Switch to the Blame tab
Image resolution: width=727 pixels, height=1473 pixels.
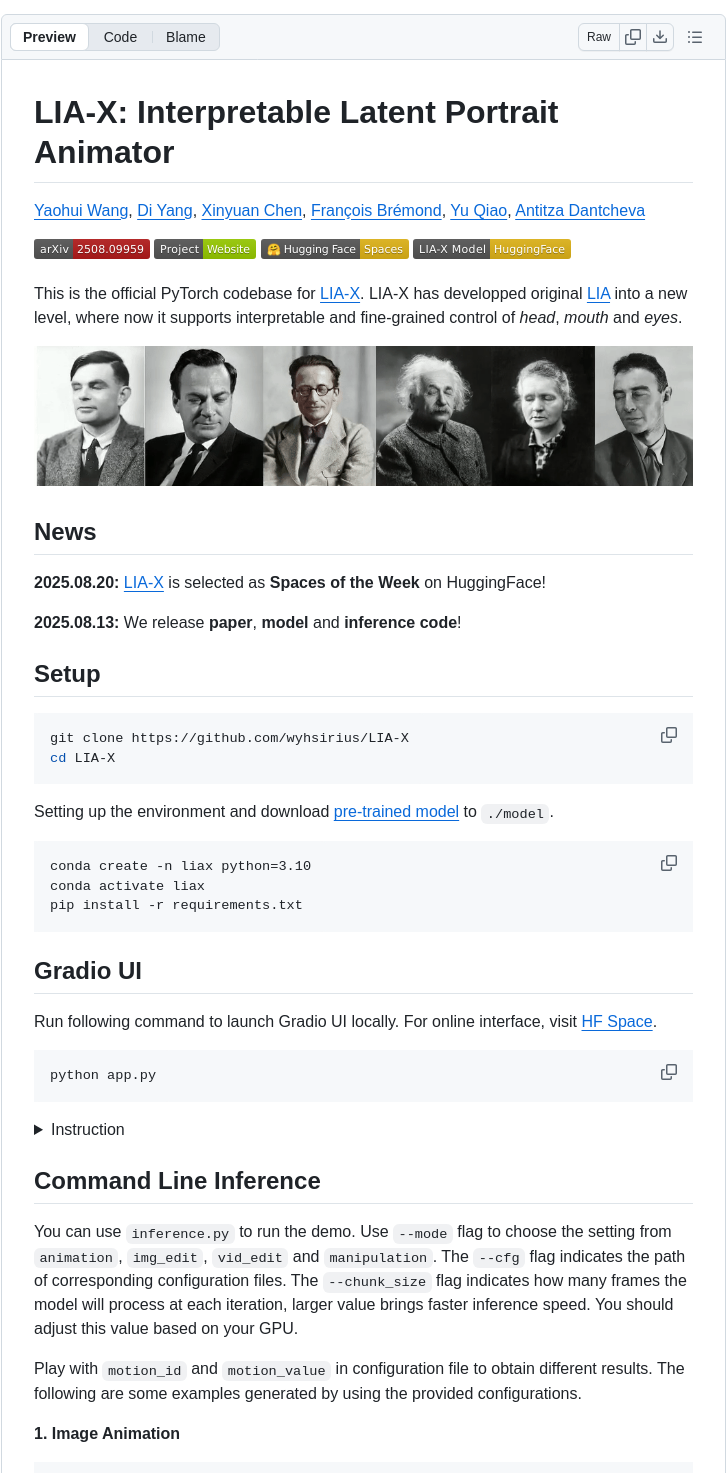click(x=185, y=37)
